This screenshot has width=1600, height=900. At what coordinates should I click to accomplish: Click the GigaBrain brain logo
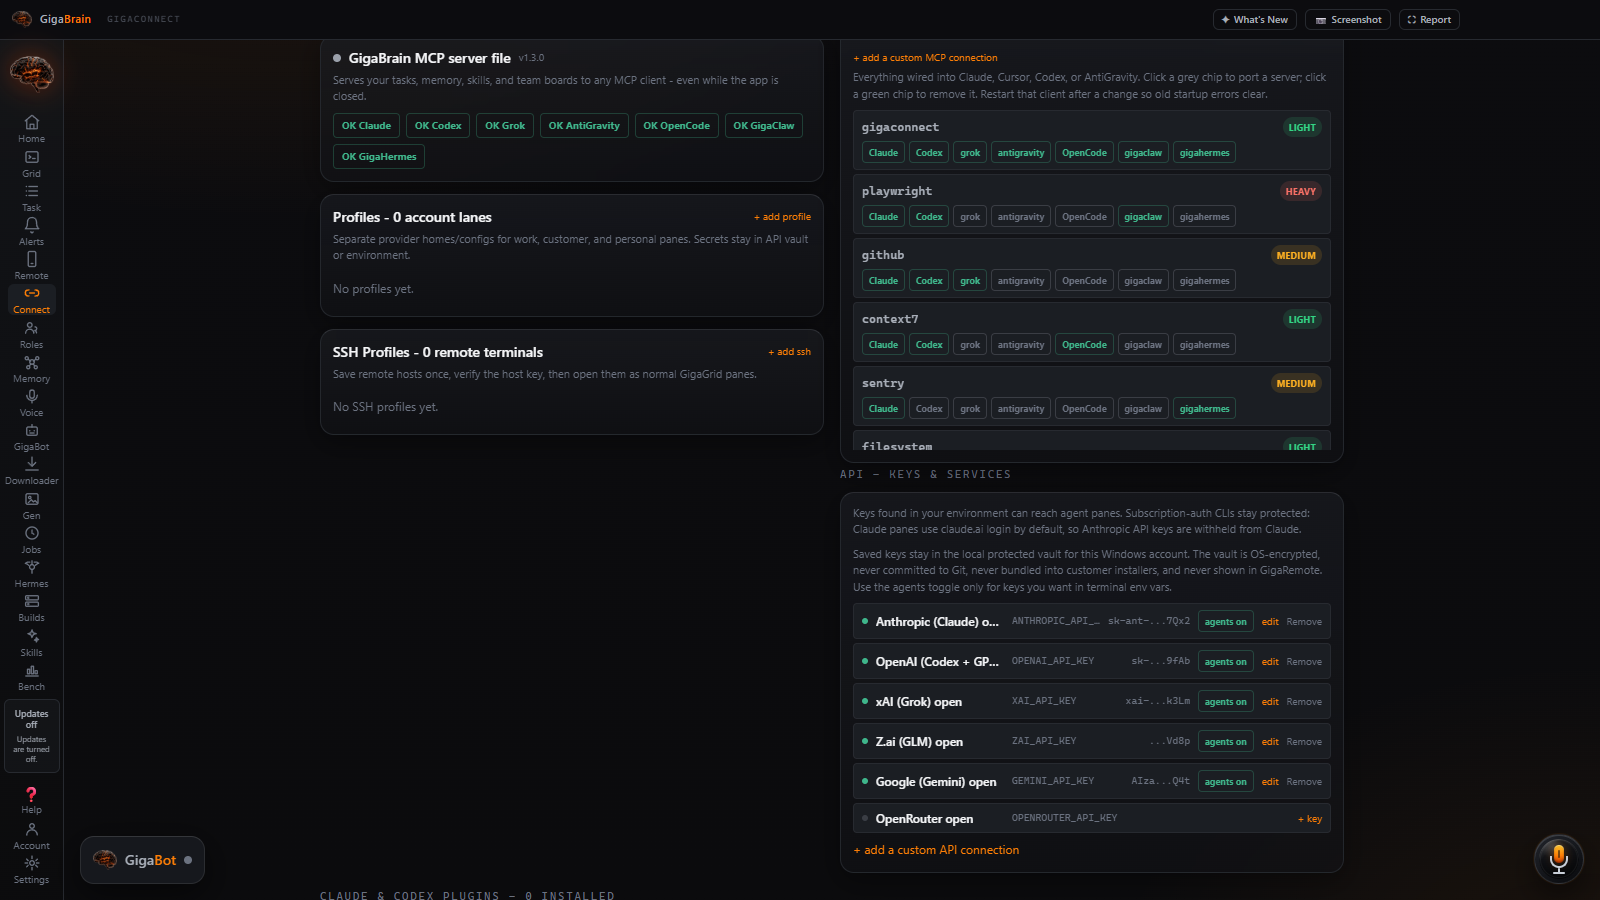pyautogui.click(x=31, y=73)
